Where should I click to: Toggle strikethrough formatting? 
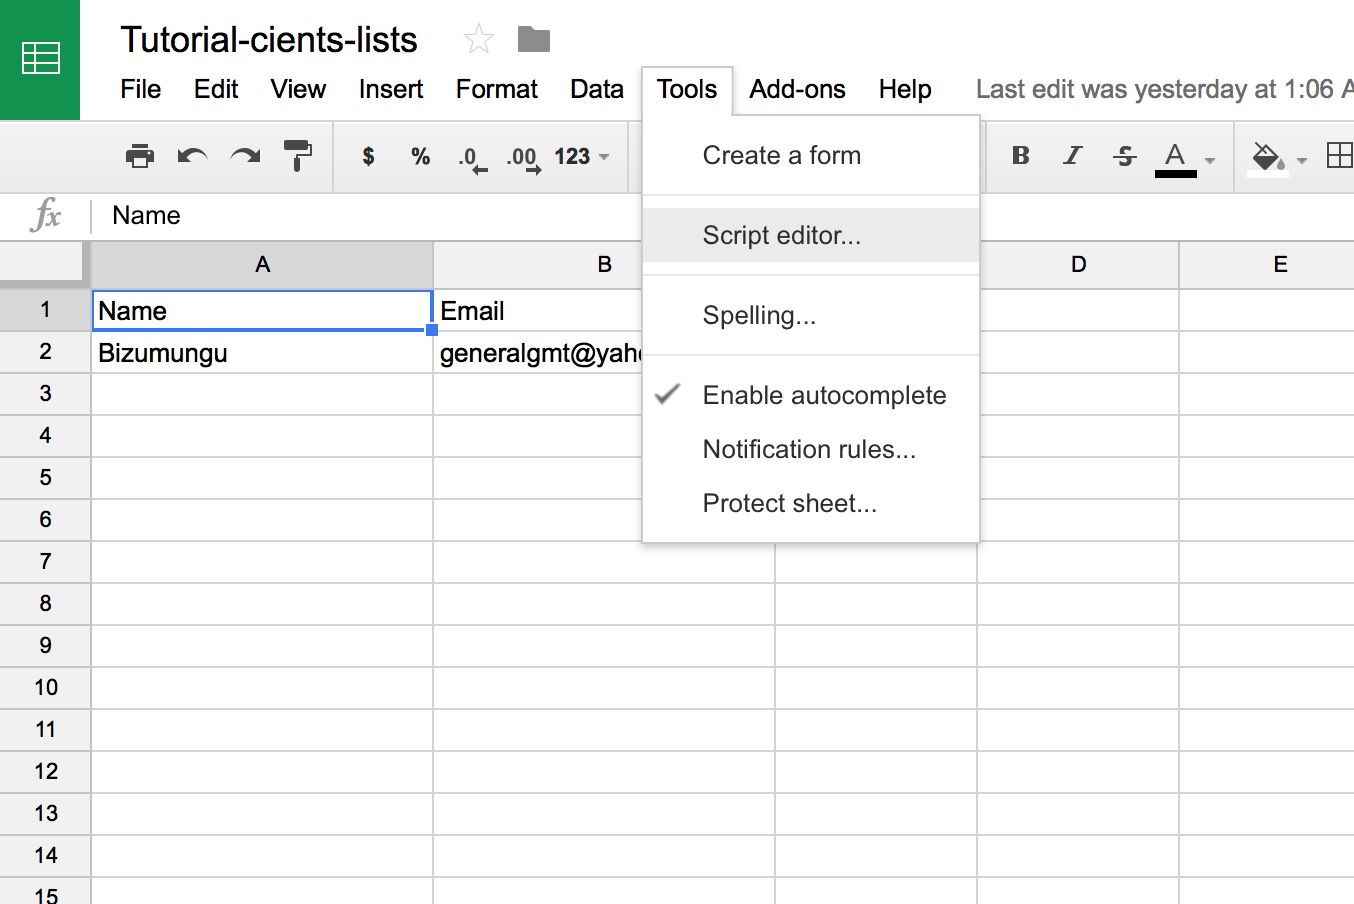click(1124, 156)
